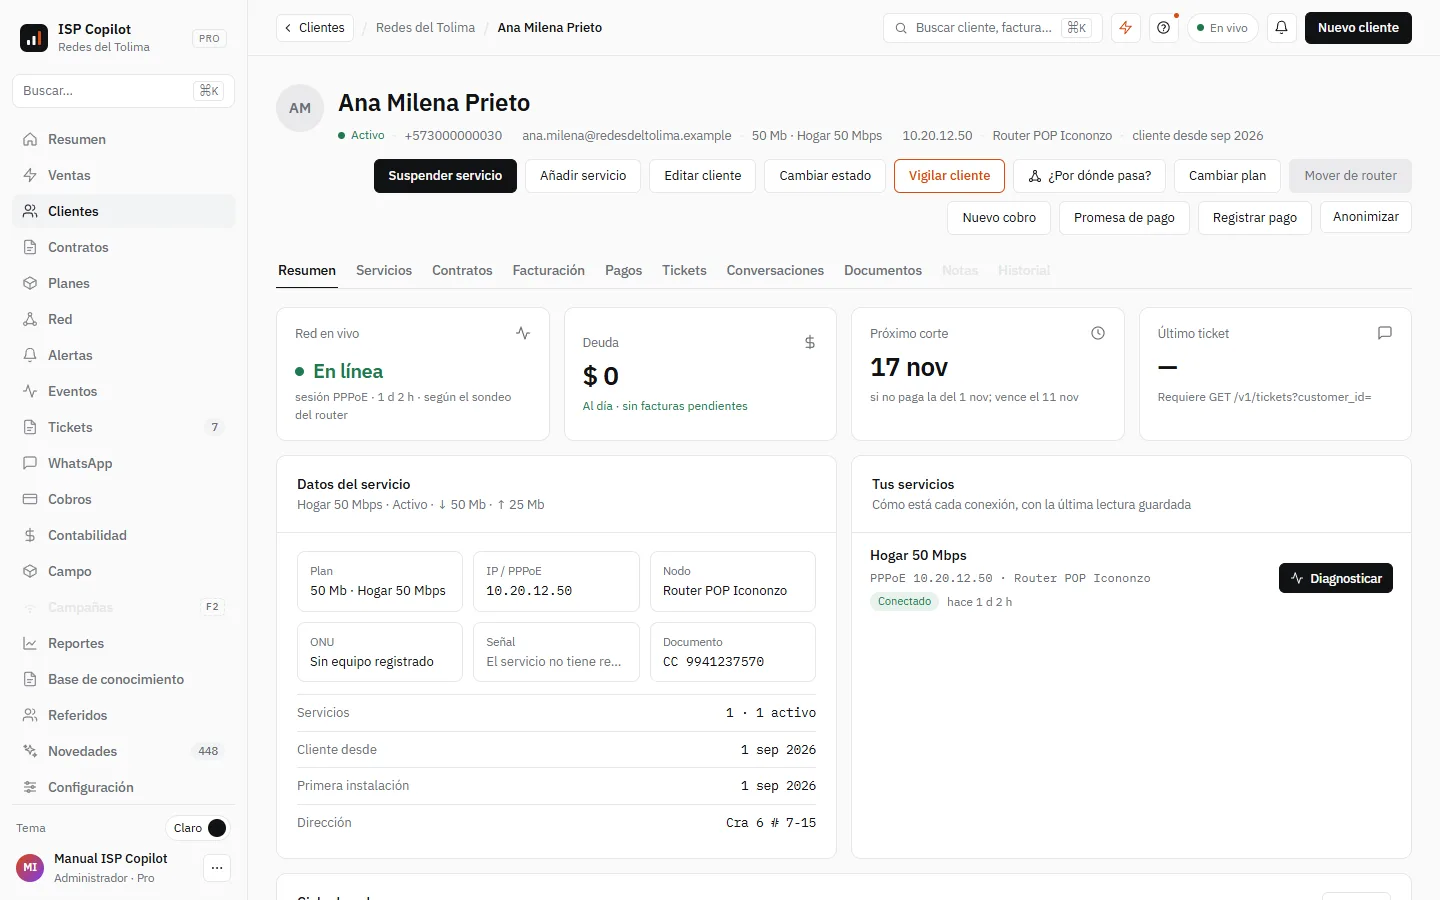Go back to Clientes via chevron button
Viewport: 1440px width, 900px height.
[x=315, y=28]
